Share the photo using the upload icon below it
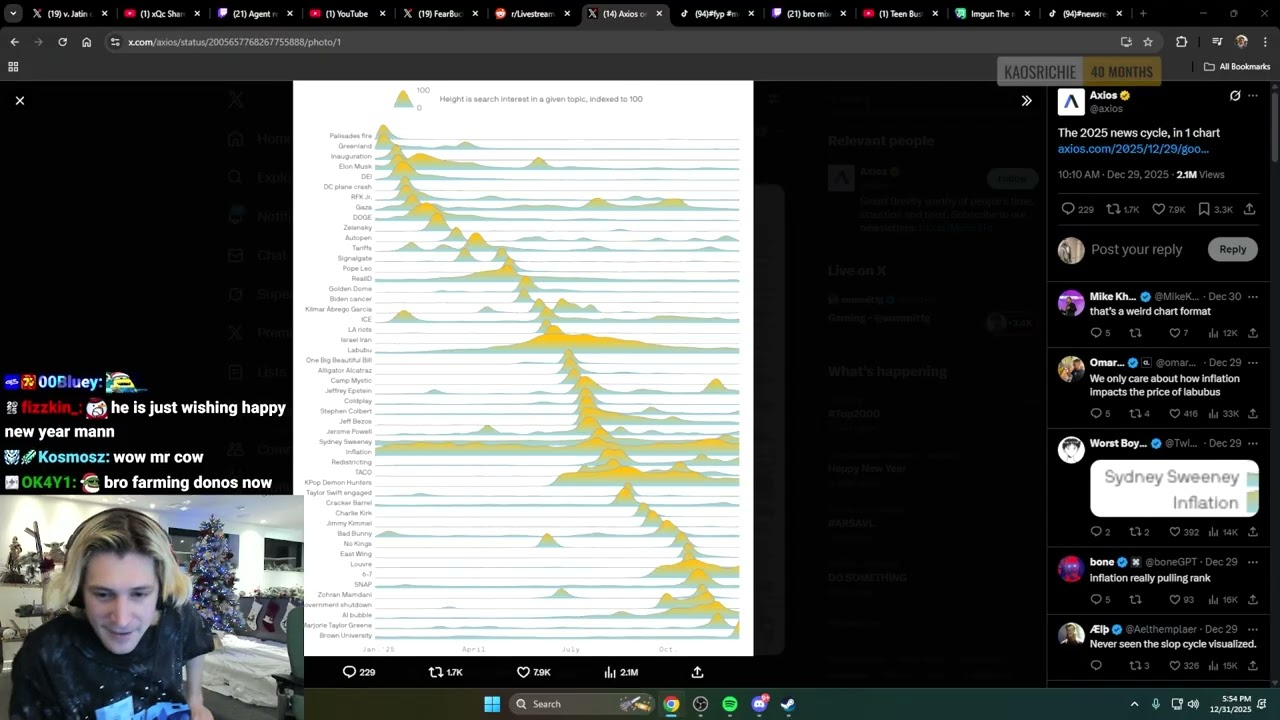The width and height of the screenshot is (1280, 720). pos(697,672)
